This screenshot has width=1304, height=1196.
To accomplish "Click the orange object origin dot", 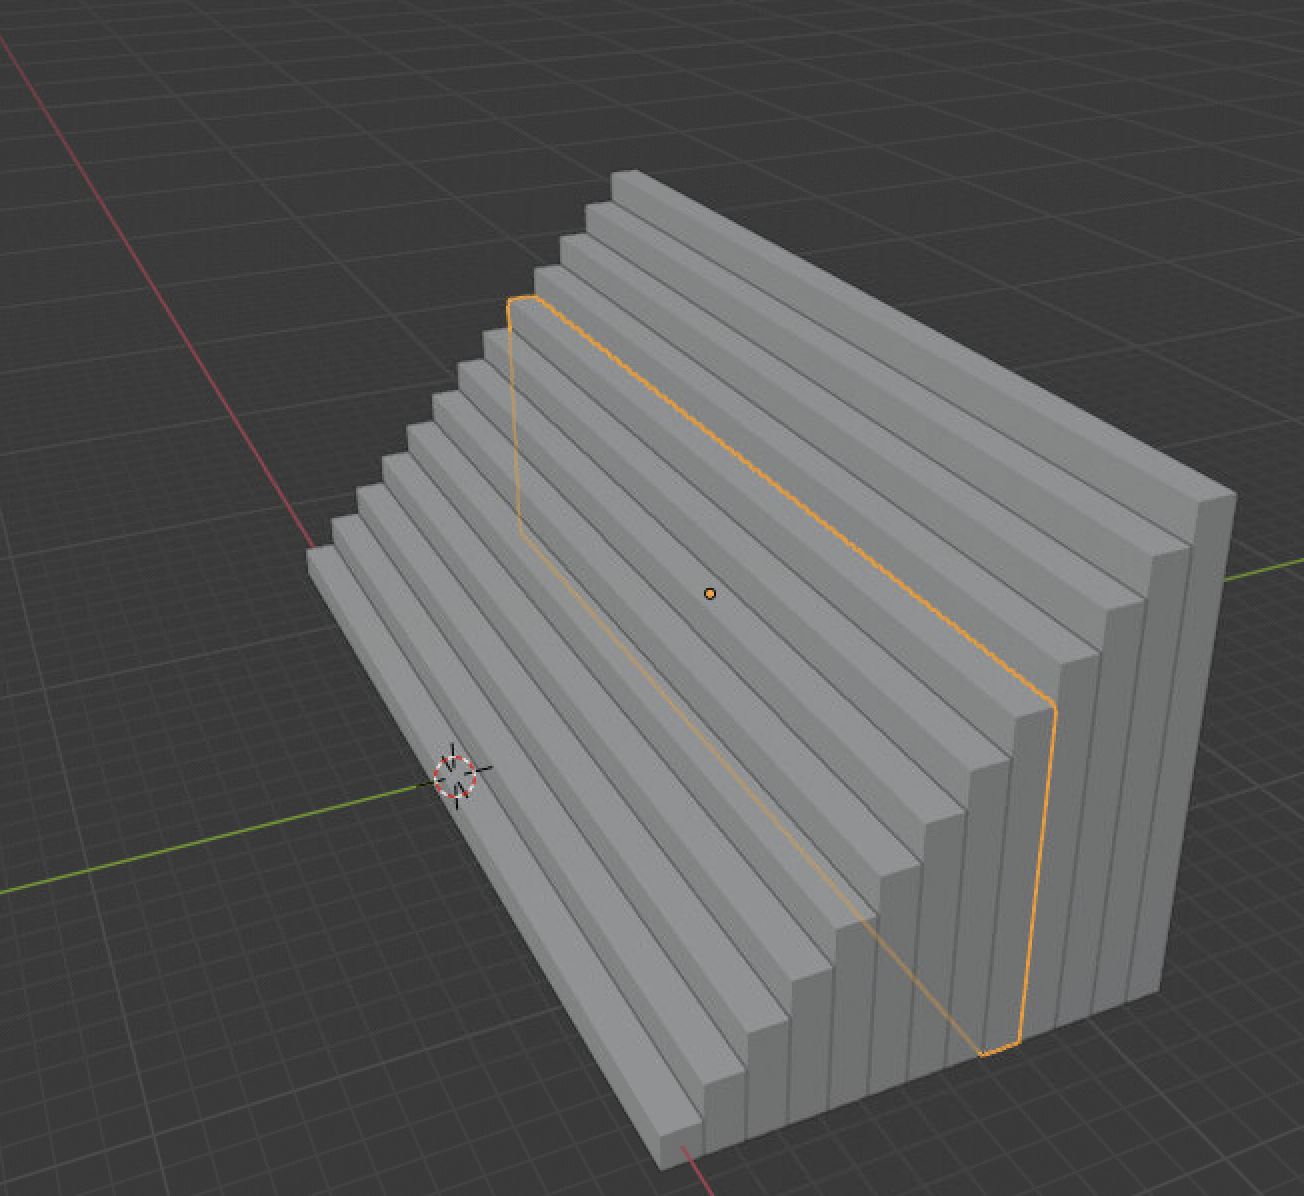I will tap(710, 594).
